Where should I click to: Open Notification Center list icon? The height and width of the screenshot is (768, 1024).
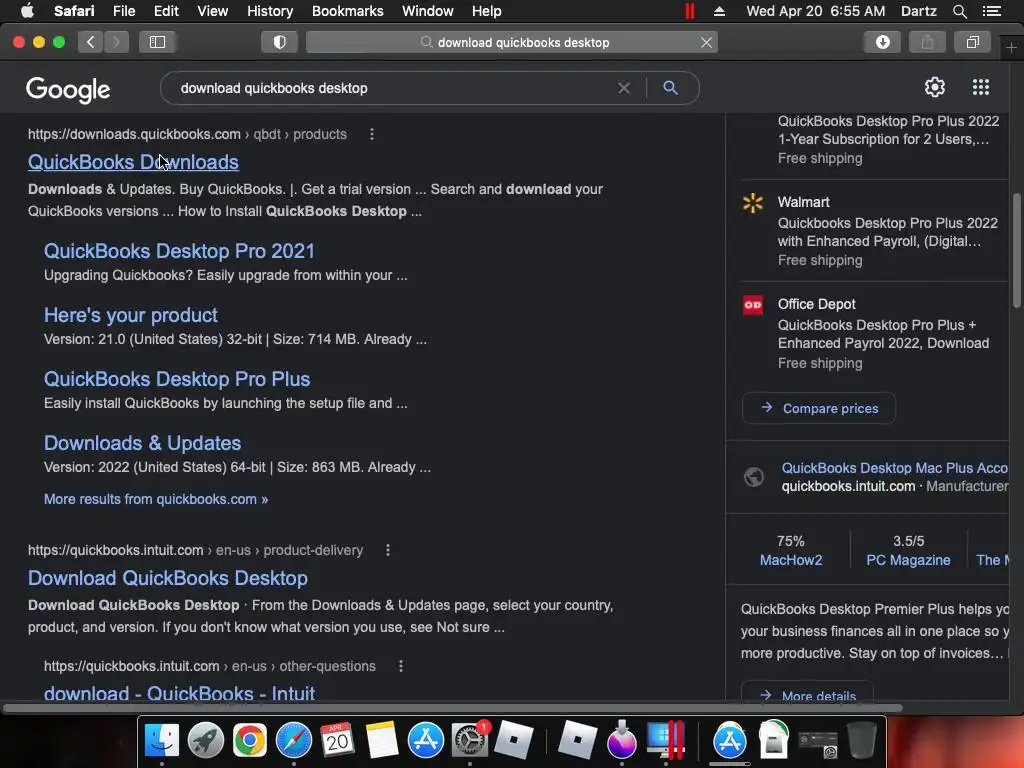[991, 11]
